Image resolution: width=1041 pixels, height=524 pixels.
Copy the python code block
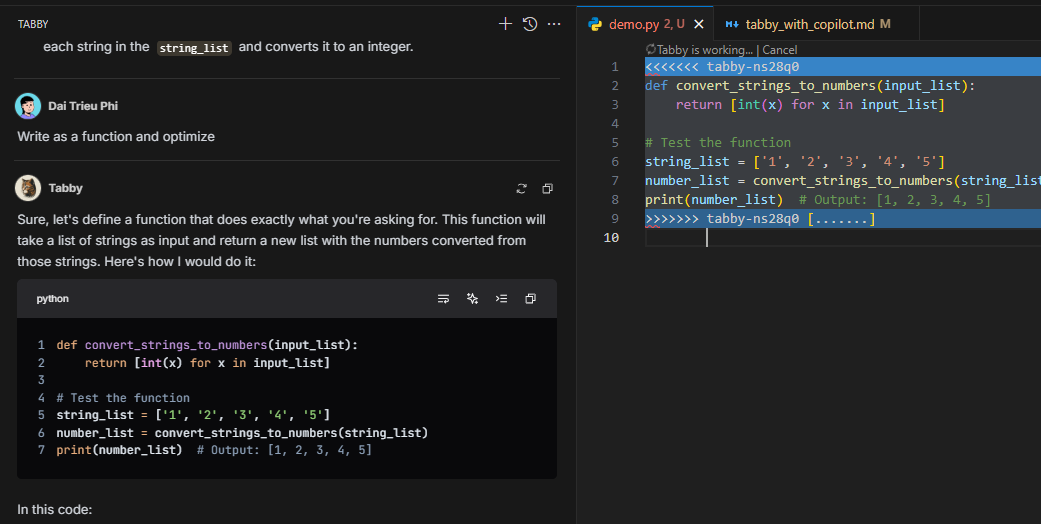click(531, 298)
